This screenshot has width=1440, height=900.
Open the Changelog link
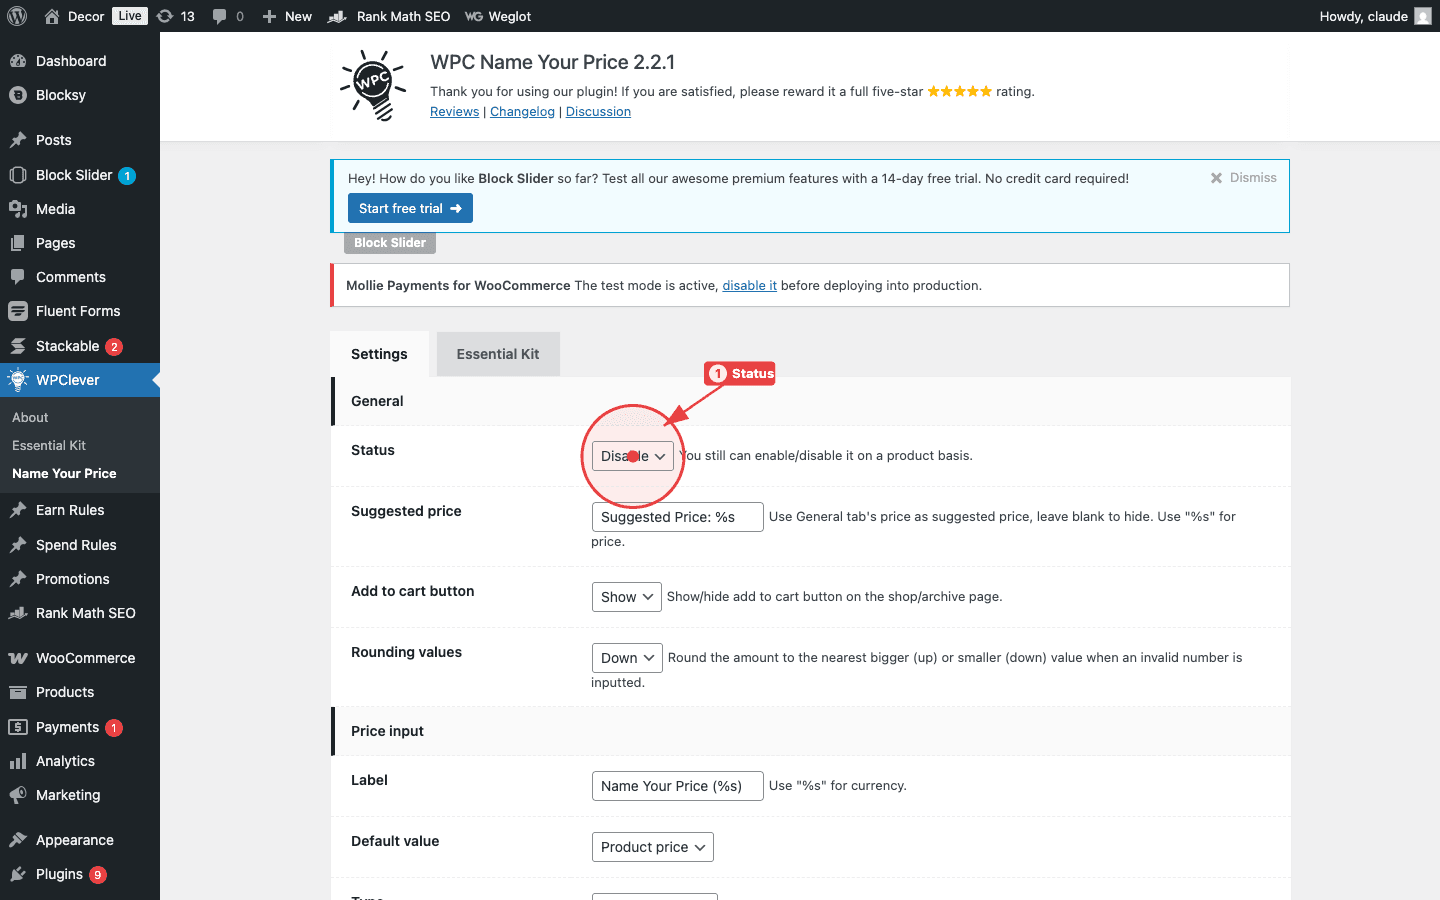click(522, 112)
